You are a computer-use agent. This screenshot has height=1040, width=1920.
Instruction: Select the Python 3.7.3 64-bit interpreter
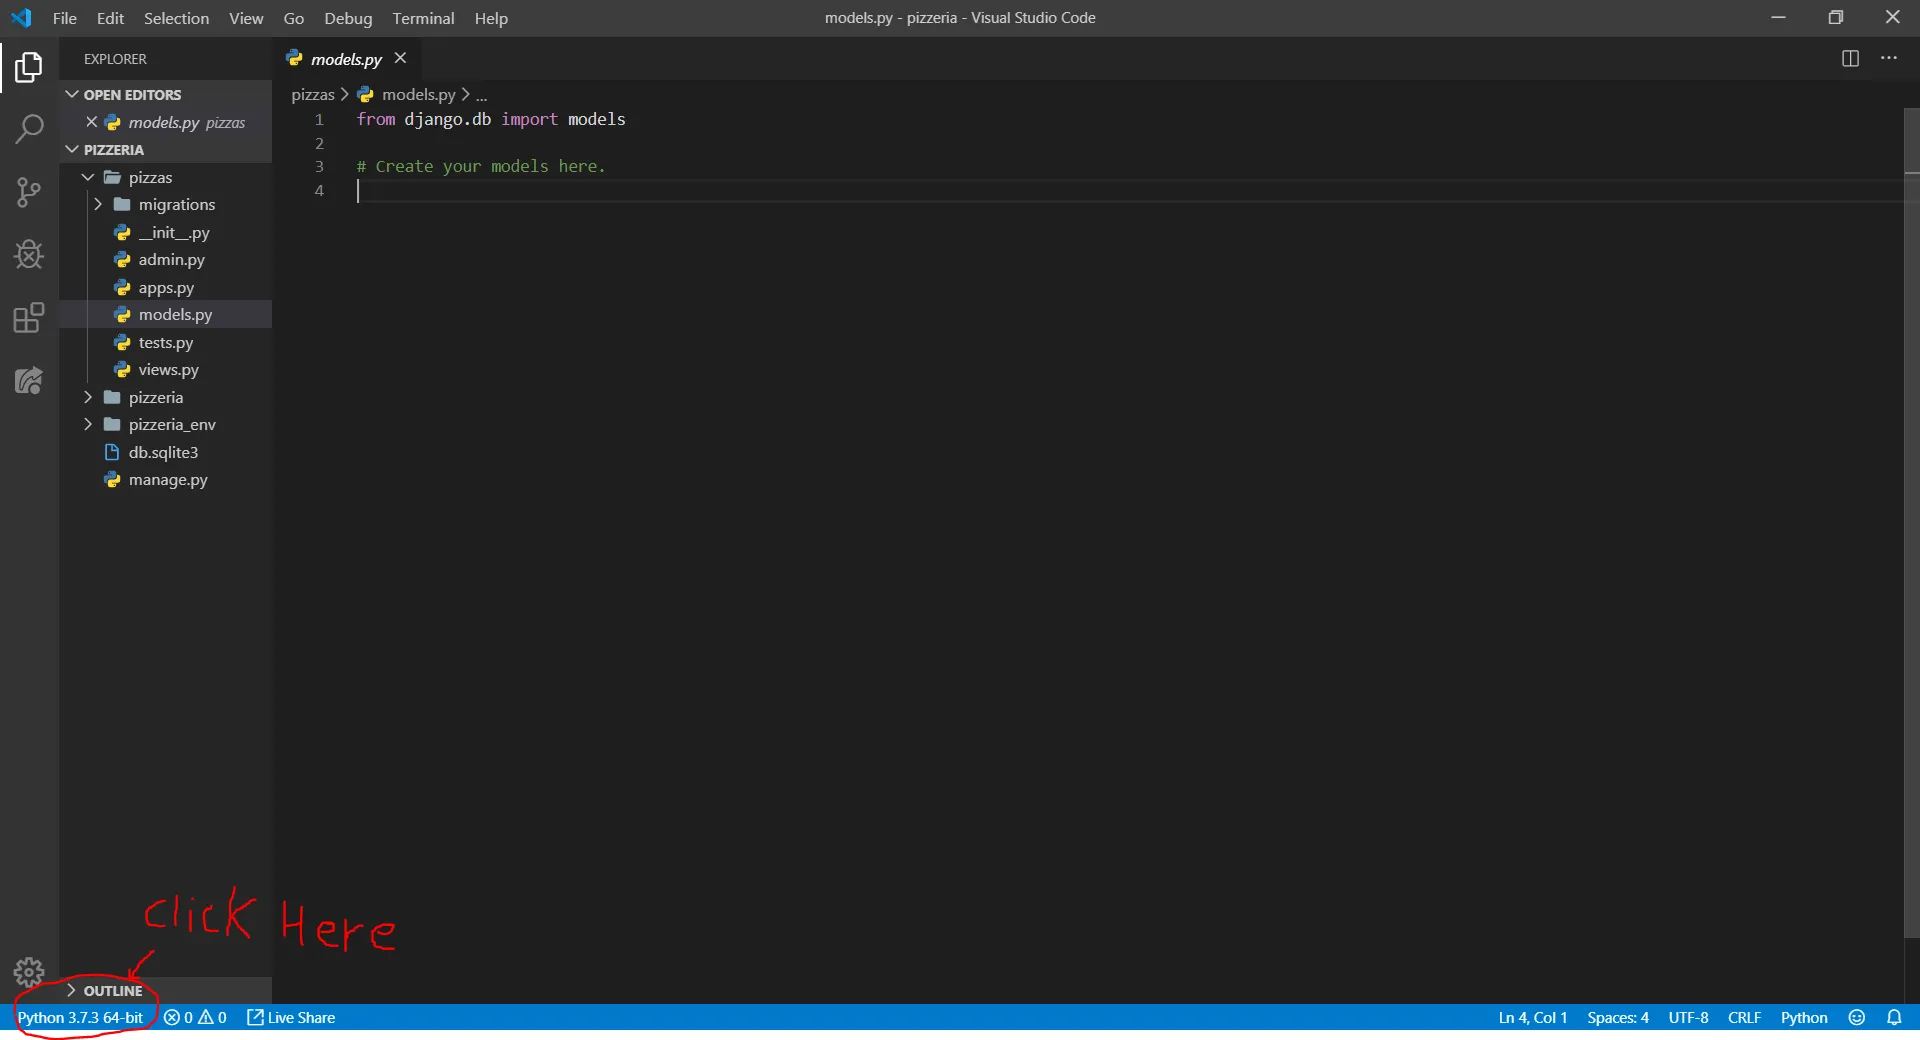80,1017
